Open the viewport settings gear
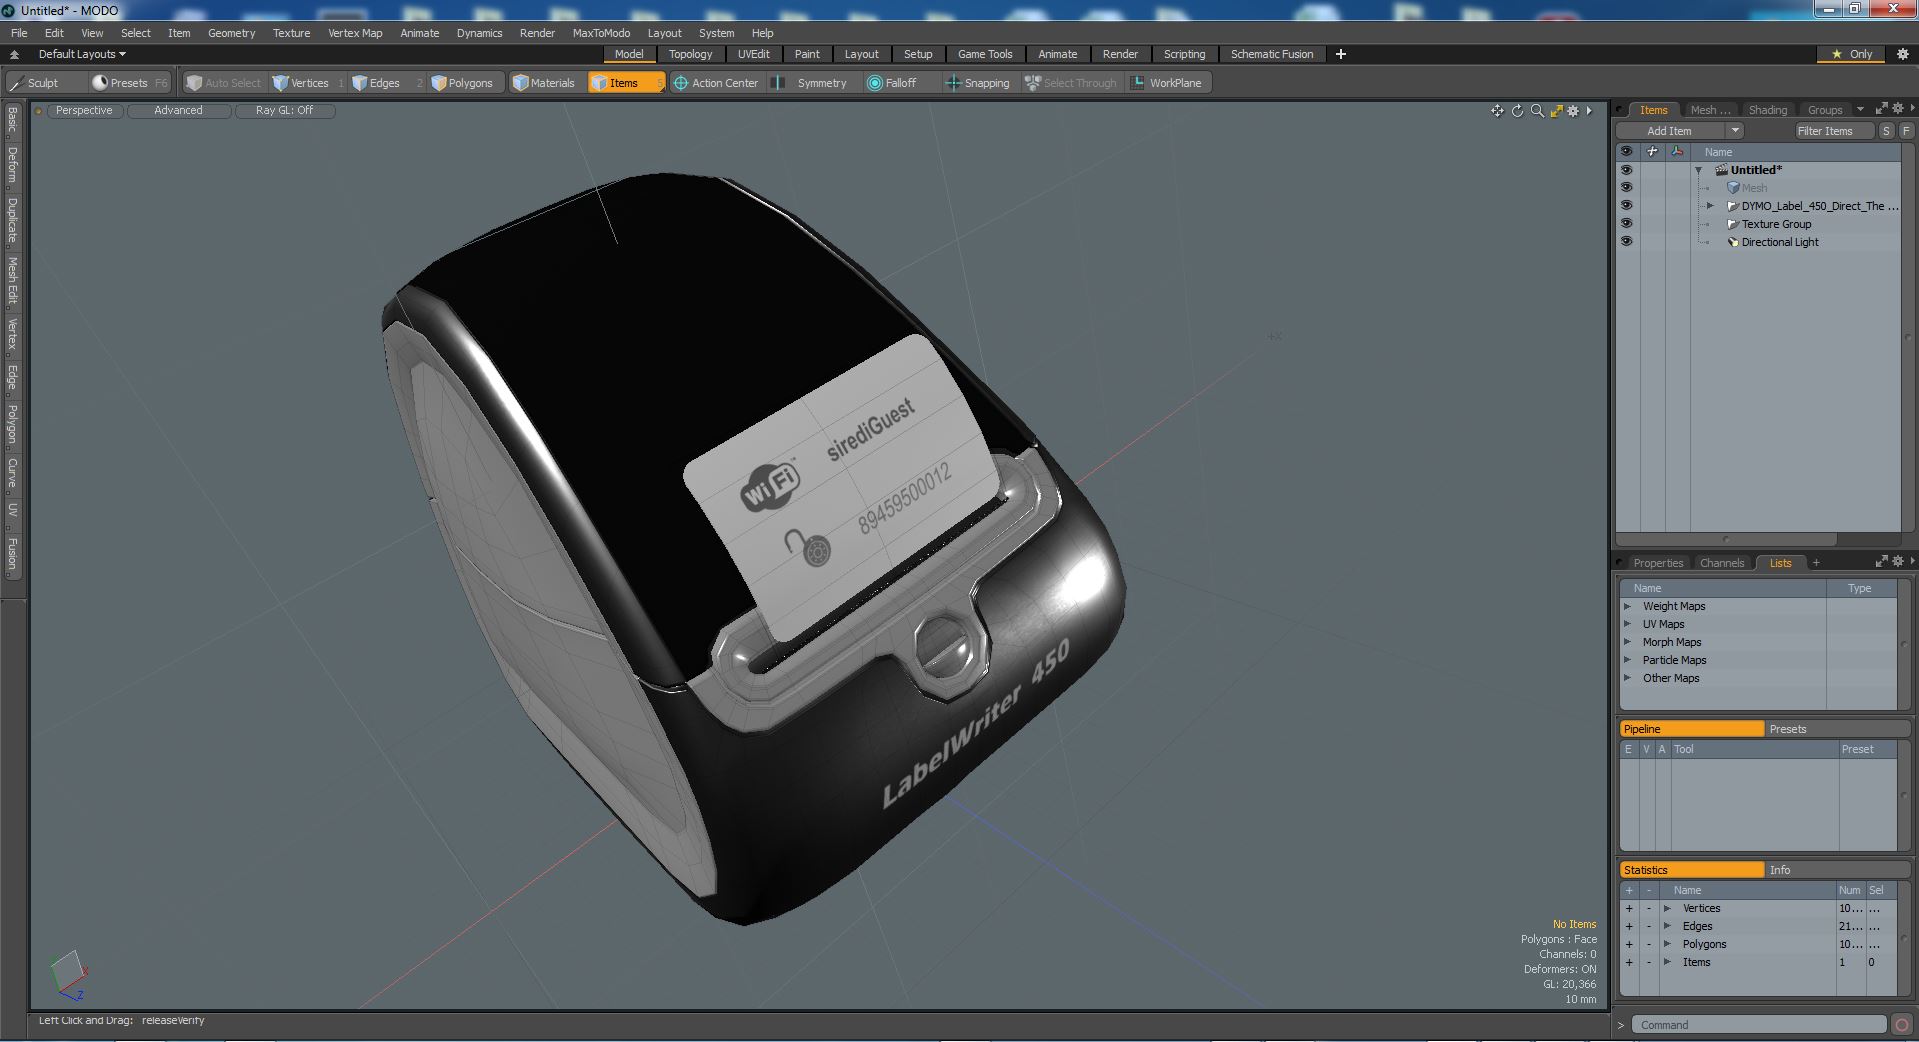Screen dimensions: 1919x1042 pos(1573,111)
